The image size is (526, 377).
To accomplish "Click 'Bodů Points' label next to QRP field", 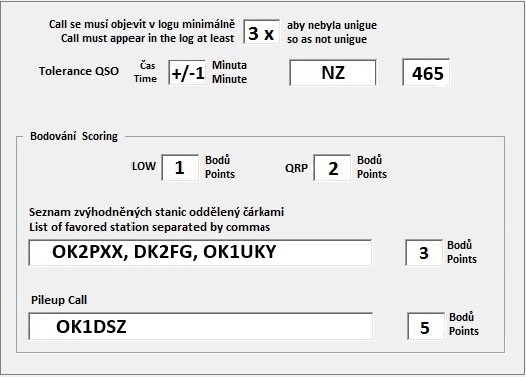I will [x=372, y=167].
